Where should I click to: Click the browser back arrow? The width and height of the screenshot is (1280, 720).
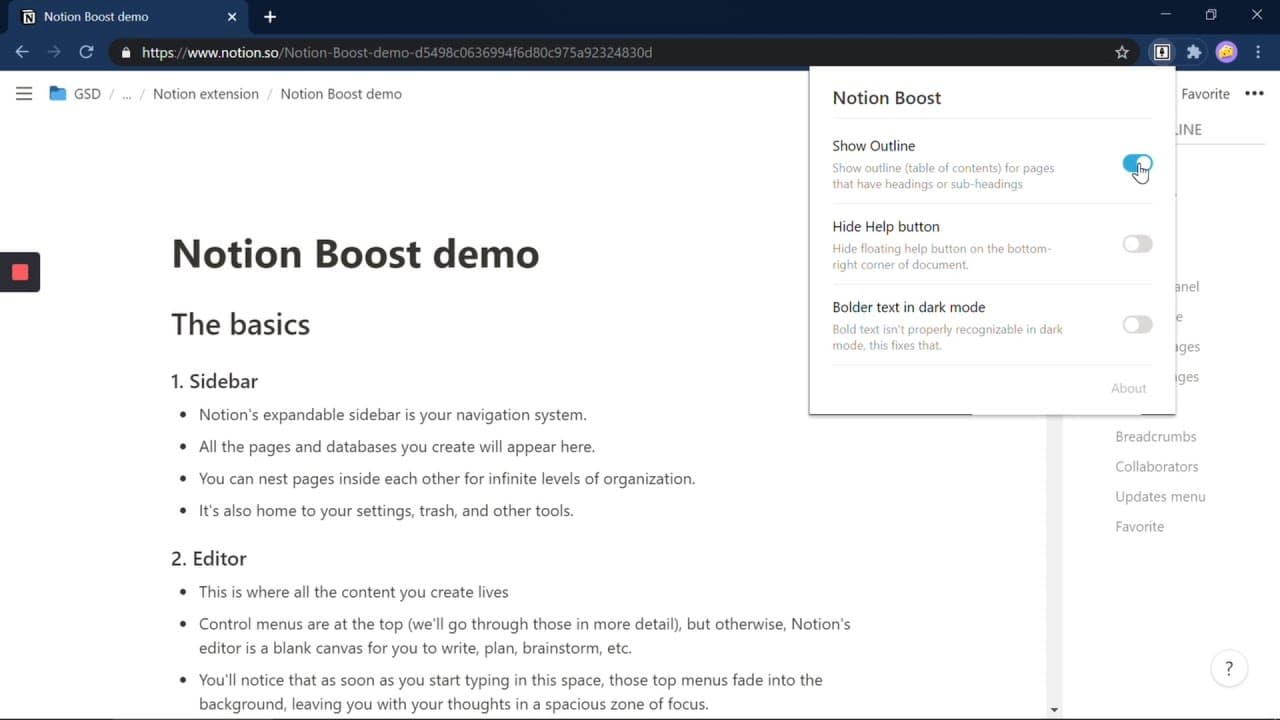tap(22, 52)
